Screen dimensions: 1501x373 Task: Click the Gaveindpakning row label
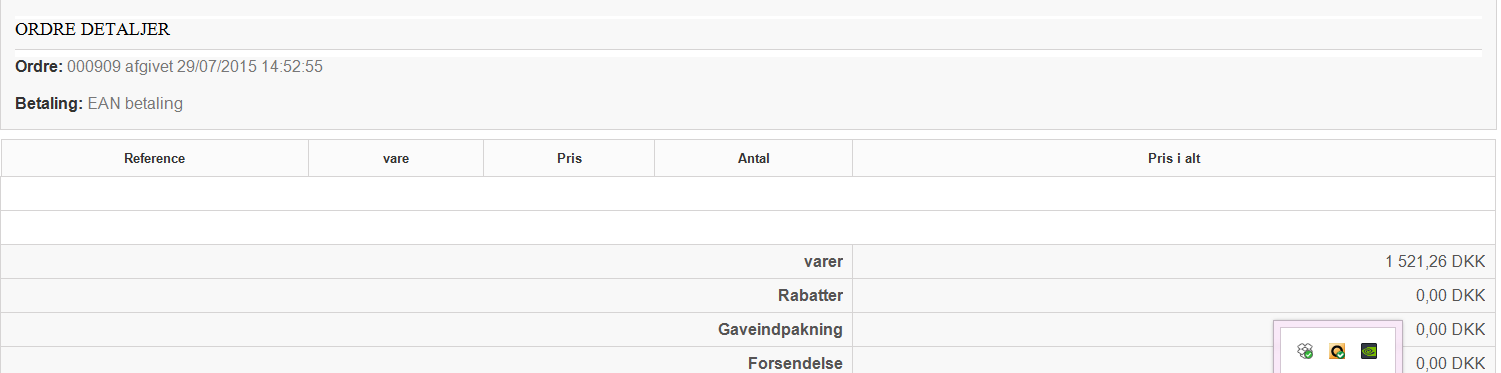point(780,330)
